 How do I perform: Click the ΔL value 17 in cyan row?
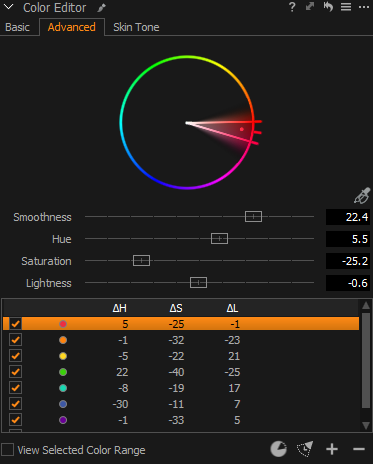click(x=234, y=388)
